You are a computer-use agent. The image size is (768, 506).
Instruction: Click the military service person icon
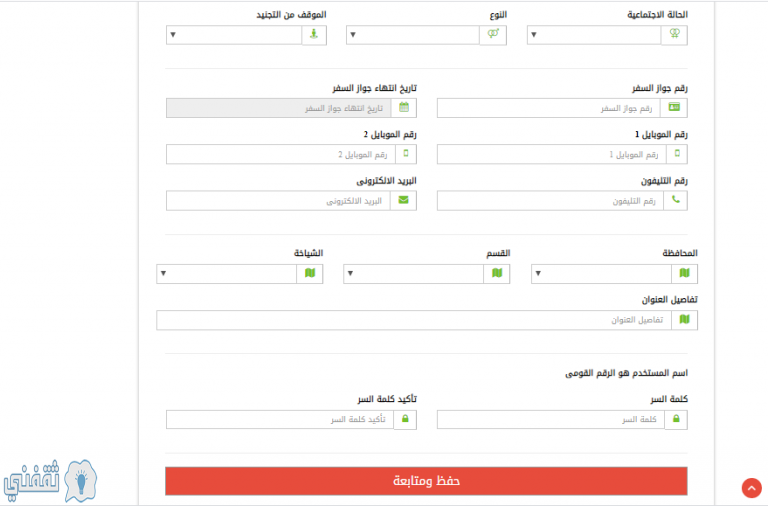[x=314, y=34]
